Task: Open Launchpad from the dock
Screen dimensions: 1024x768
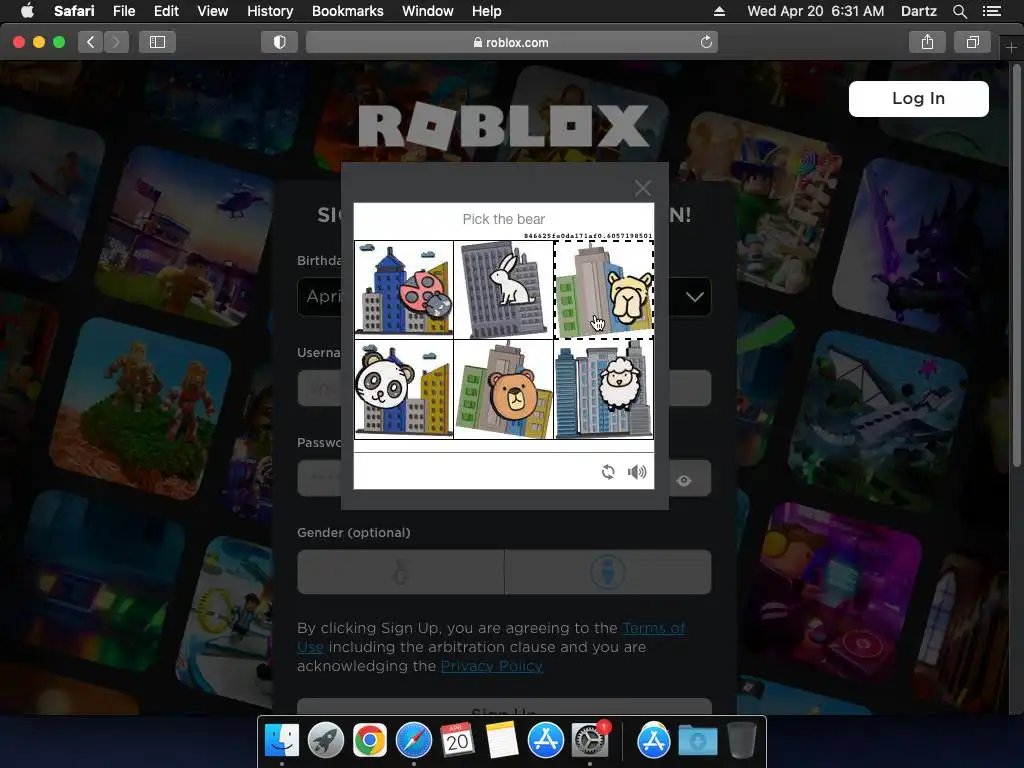Action: coord(326,741)
